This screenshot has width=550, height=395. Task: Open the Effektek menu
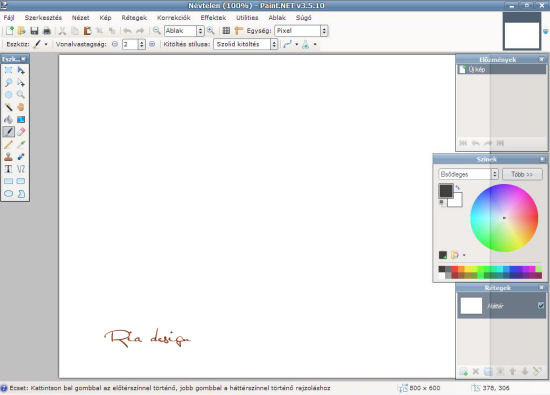213,18
